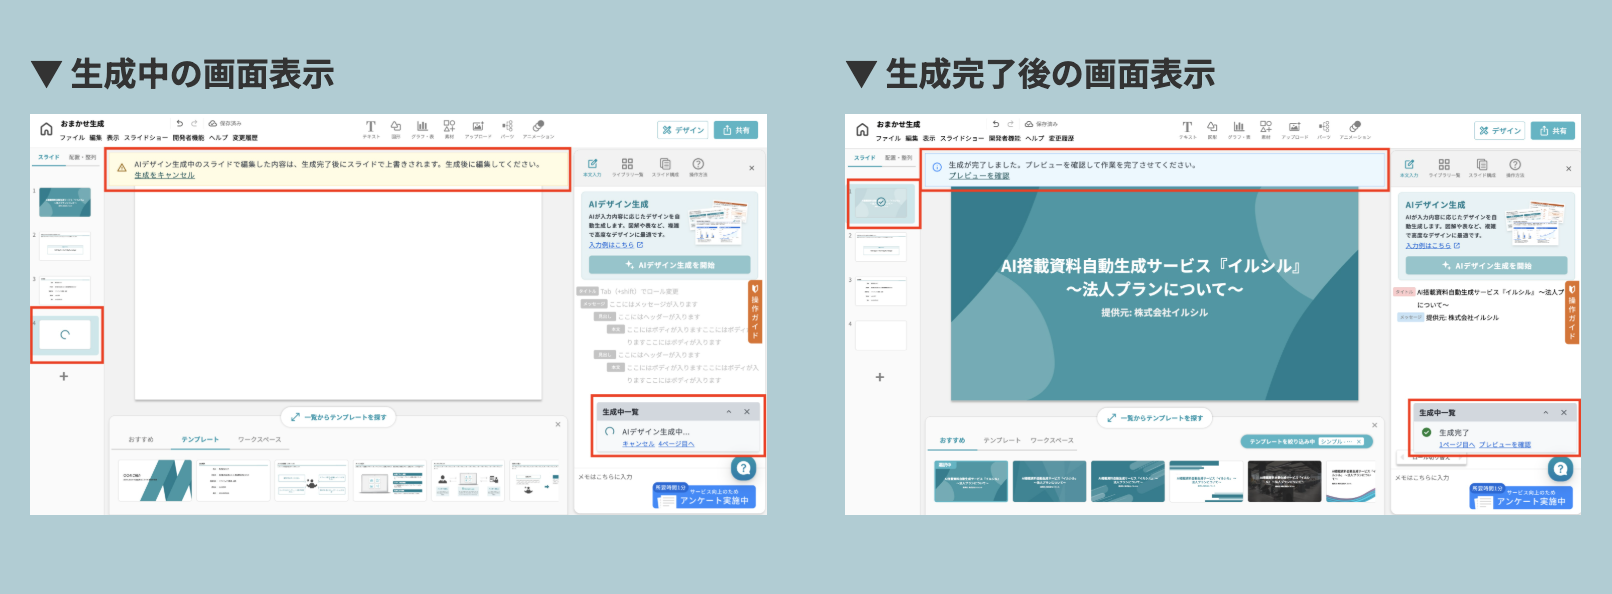Click undo arrow in left screen toolbar
Screen dimensions: 1612x594
pos(179,123)
